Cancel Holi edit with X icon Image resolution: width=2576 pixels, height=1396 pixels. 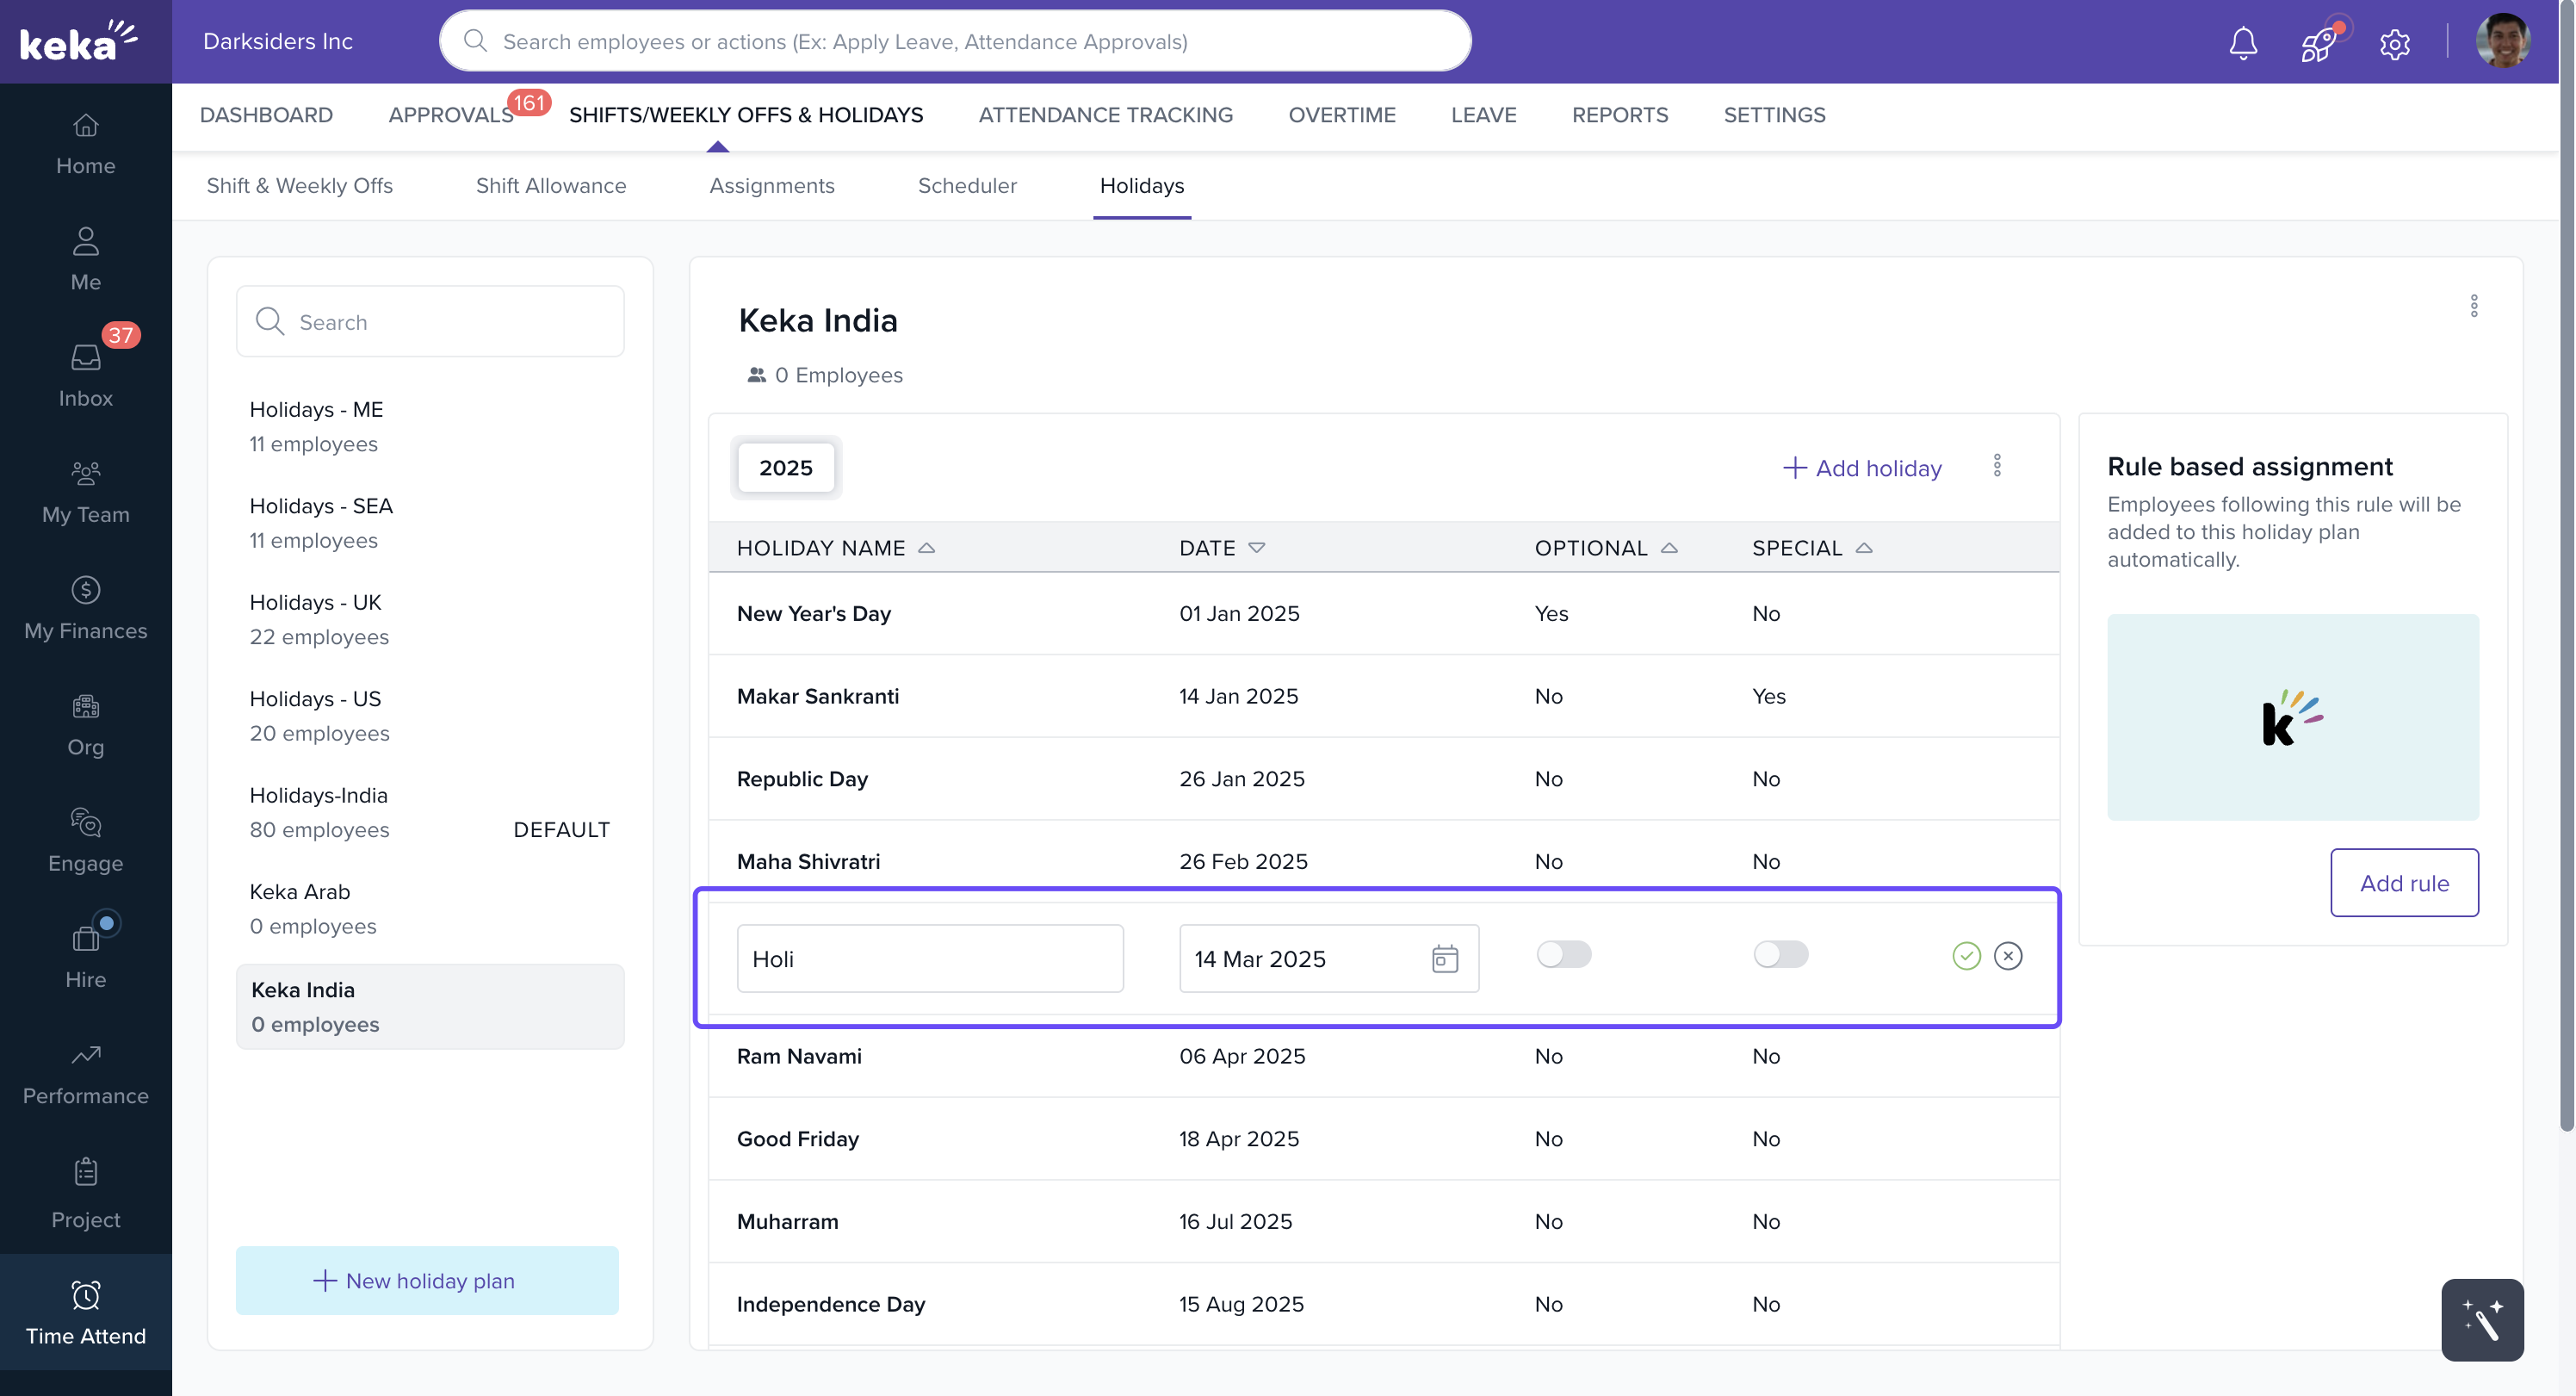coord(2008,956)
